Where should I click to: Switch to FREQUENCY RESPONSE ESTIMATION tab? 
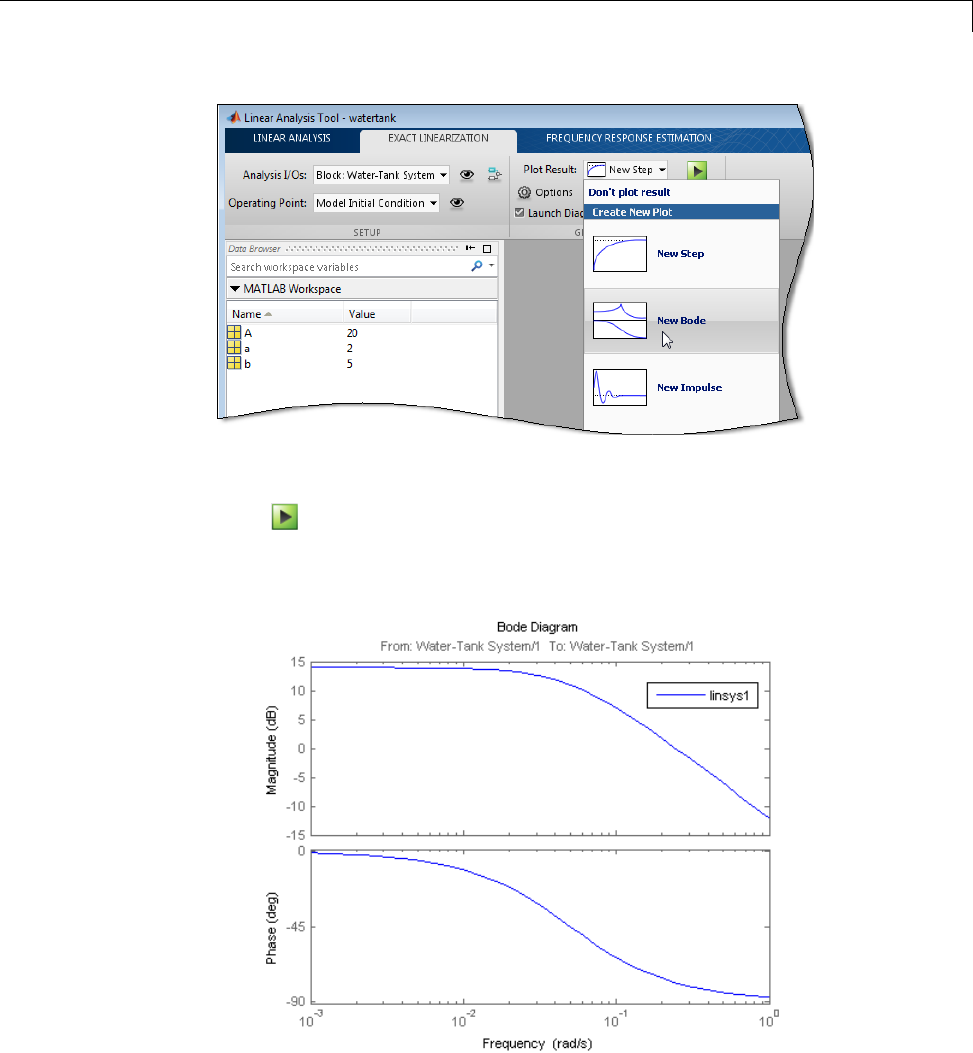(x=629, y=138)
